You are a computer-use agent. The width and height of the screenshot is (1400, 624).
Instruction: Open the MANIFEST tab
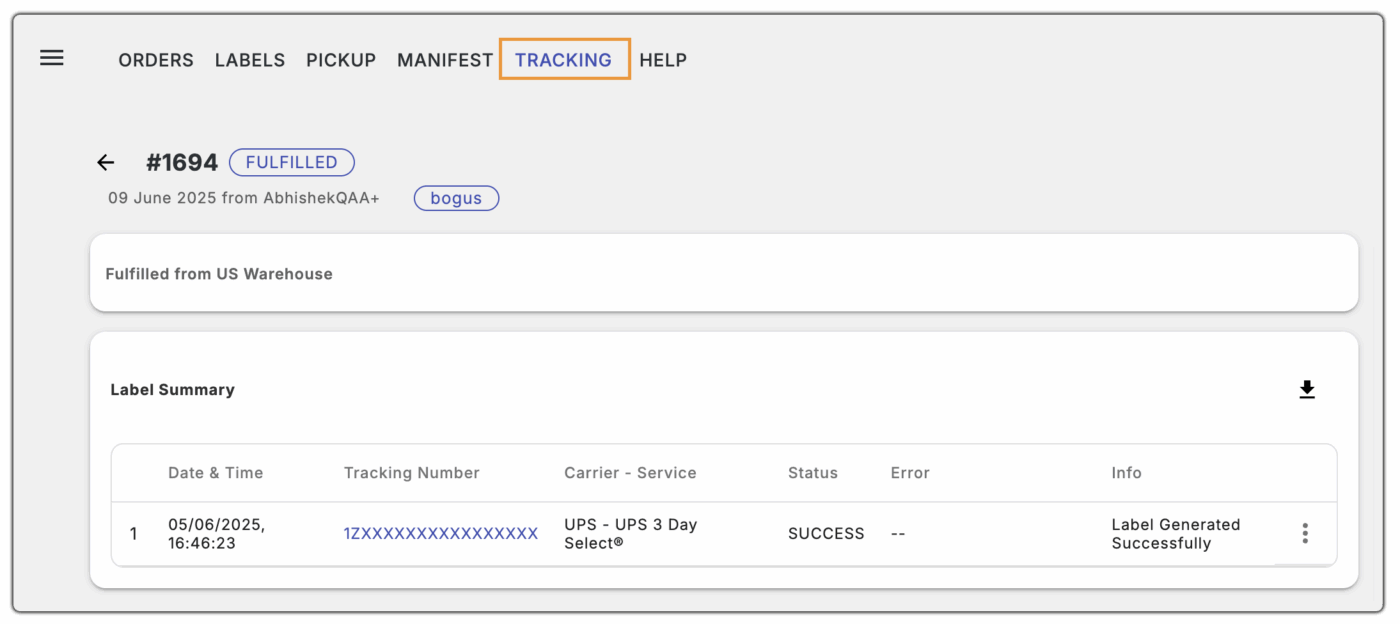tap(444, 60)
